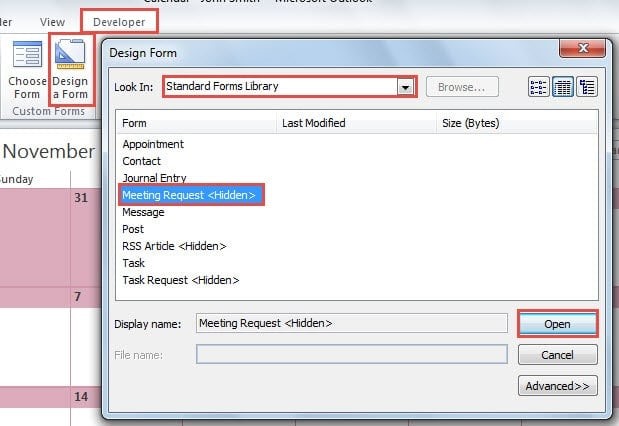Image resolution: width=619 pixels, height=426 pixels.
Task: Expand dialog with Advanced>> button
Action: [557, 386]
